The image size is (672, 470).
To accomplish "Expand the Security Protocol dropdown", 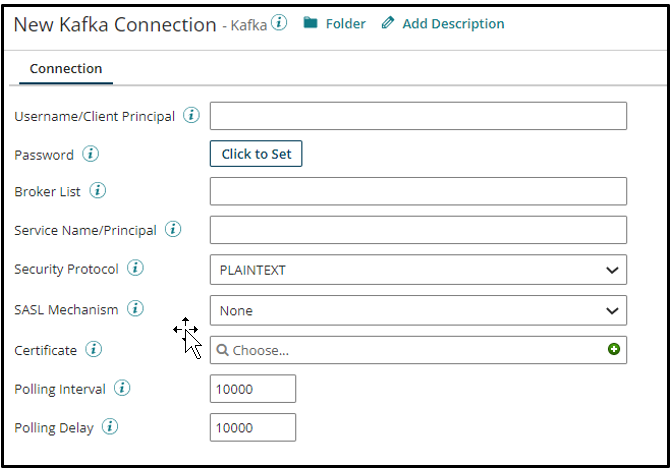I will click(x=418, y=270).
